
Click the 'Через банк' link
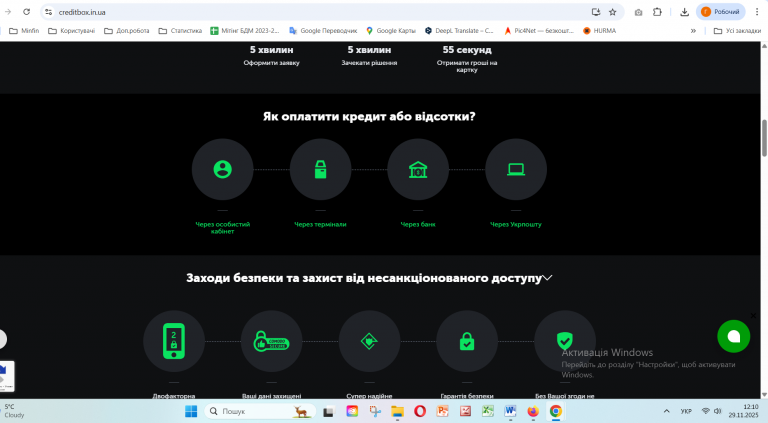tap(418, 224)
